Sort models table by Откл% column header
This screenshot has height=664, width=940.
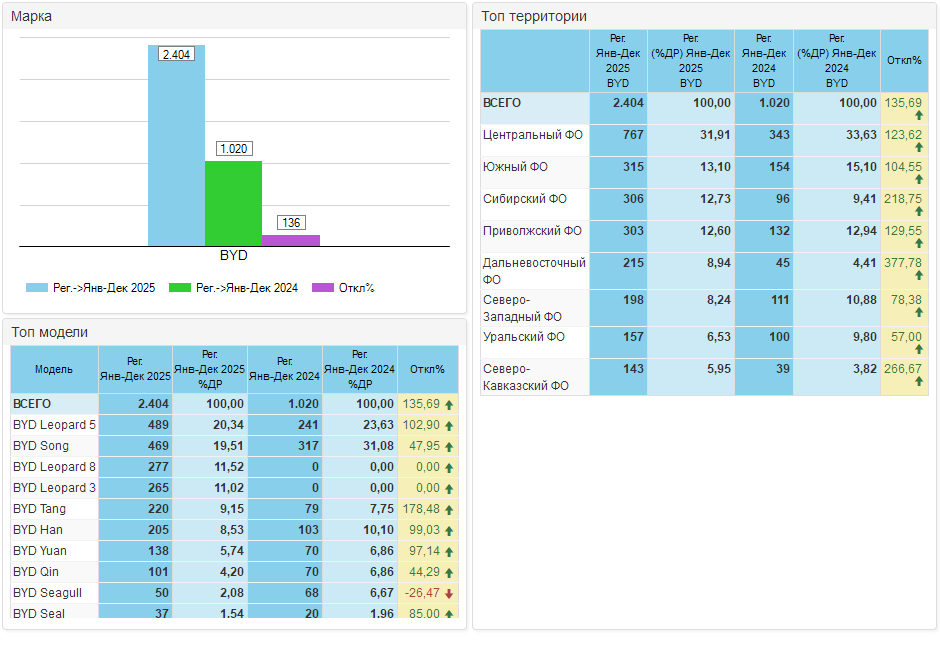click(x=427, y=369)
